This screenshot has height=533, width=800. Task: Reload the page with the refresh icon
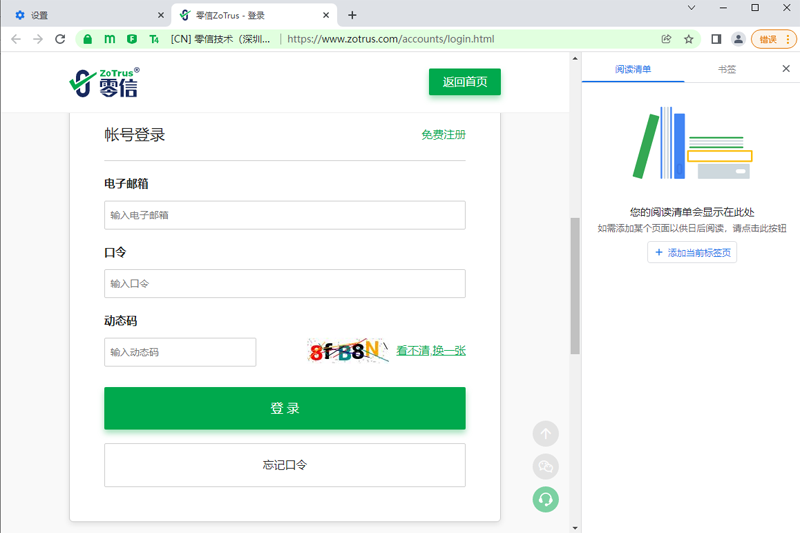(60, 39)
